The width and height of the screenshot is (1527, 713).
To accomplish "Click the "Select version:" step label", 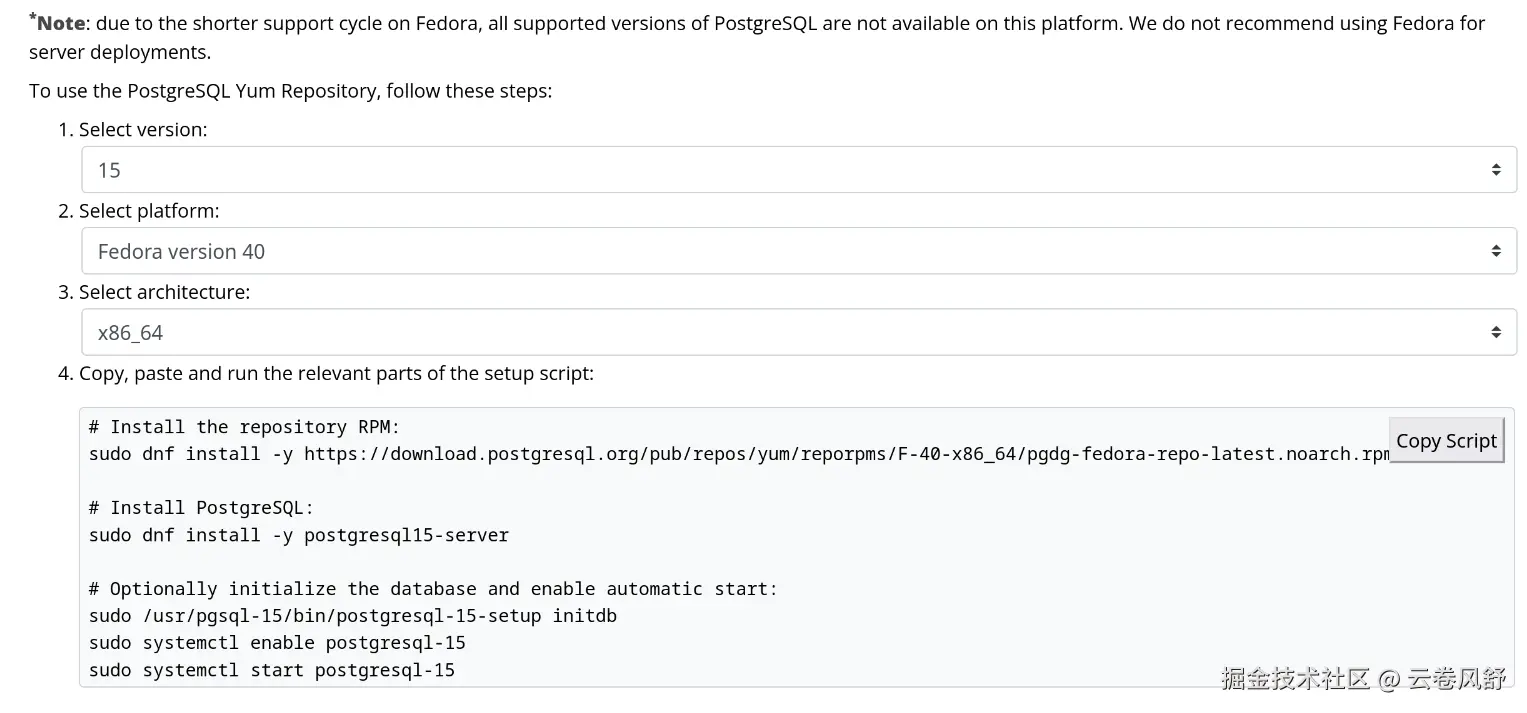I will (143, 130).
